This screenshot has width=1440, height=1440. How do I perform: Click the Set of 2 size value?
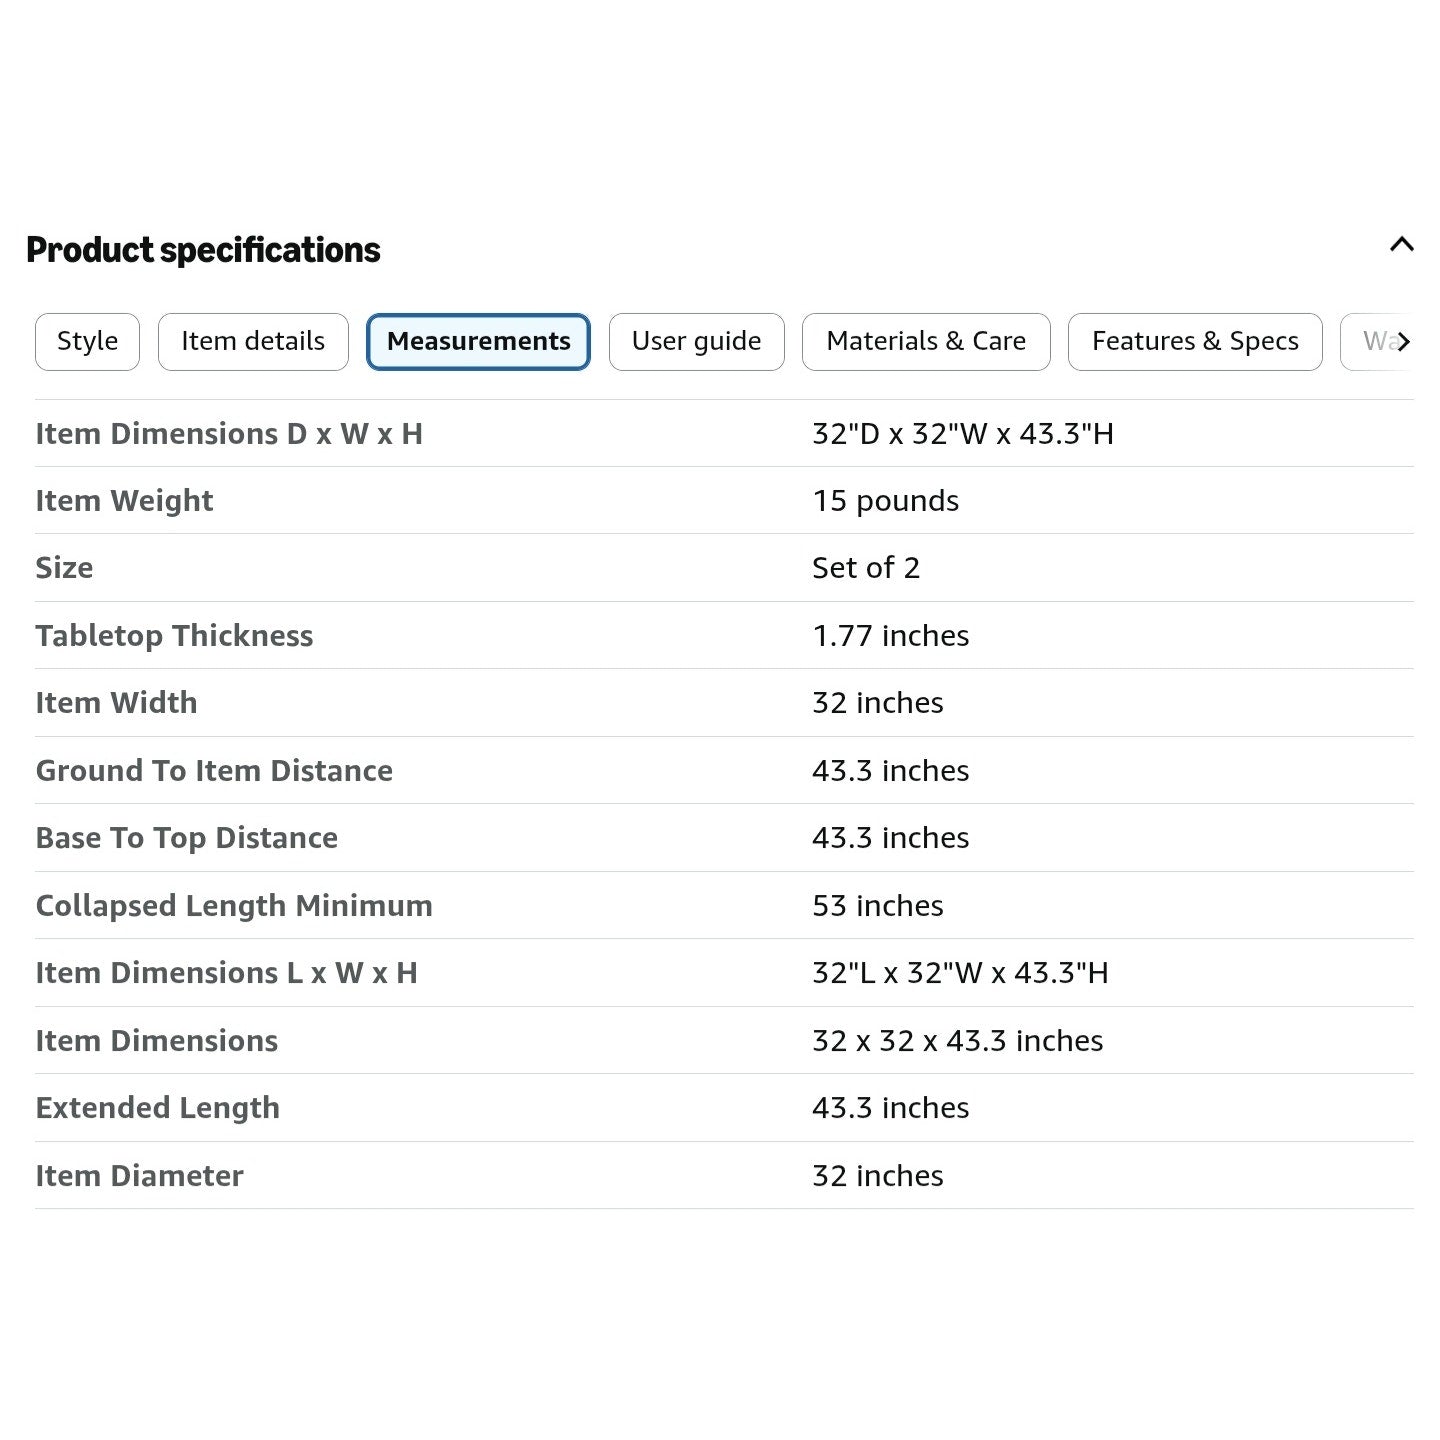pyautogui.click(x=865, y=568)
